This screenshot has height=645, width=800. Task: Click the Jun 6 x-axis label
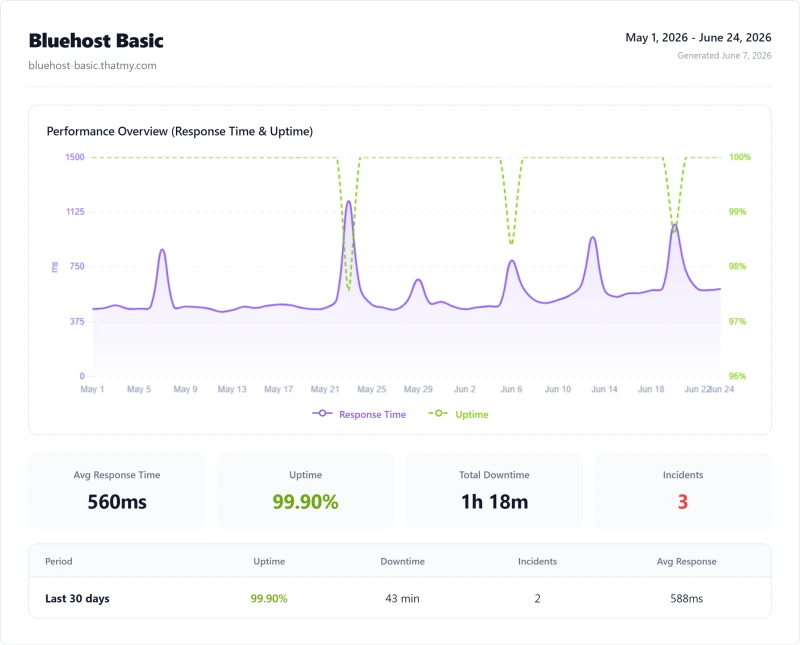[511, 389]
